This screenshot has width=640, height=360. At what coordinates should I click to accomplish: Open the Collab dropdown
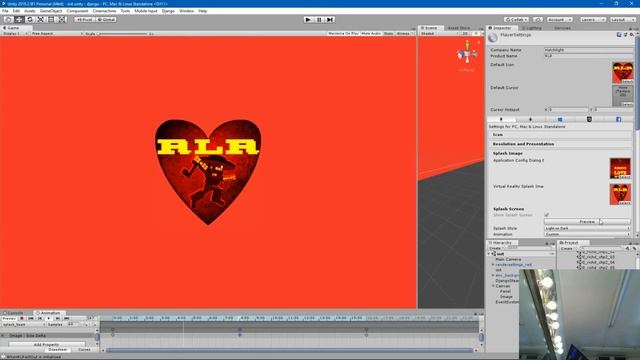(x=516, y=20)
